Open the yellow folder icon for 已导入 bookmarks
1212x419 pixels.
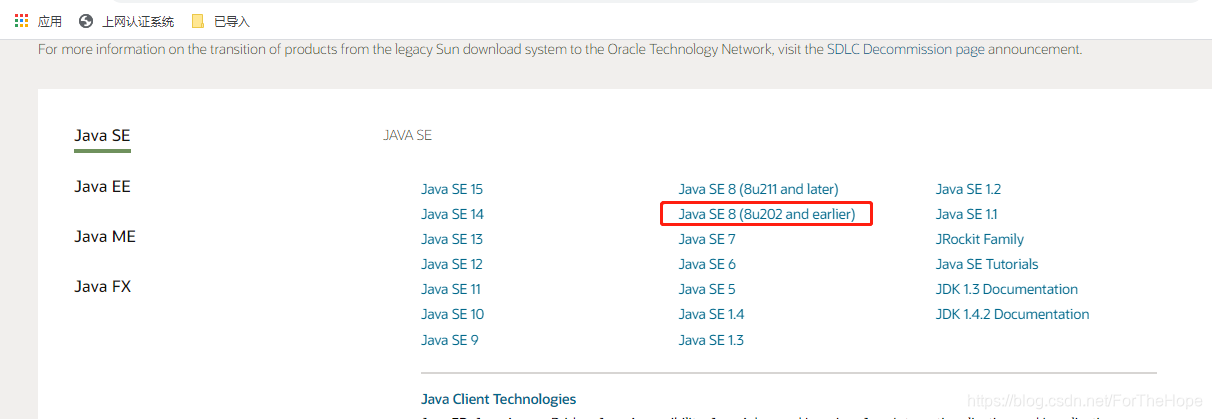coord(198,21)
